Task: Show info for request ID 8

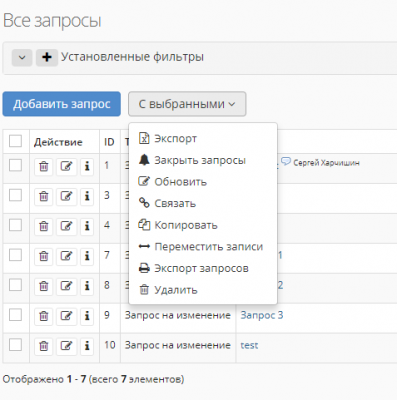Action: click(87, 286)
